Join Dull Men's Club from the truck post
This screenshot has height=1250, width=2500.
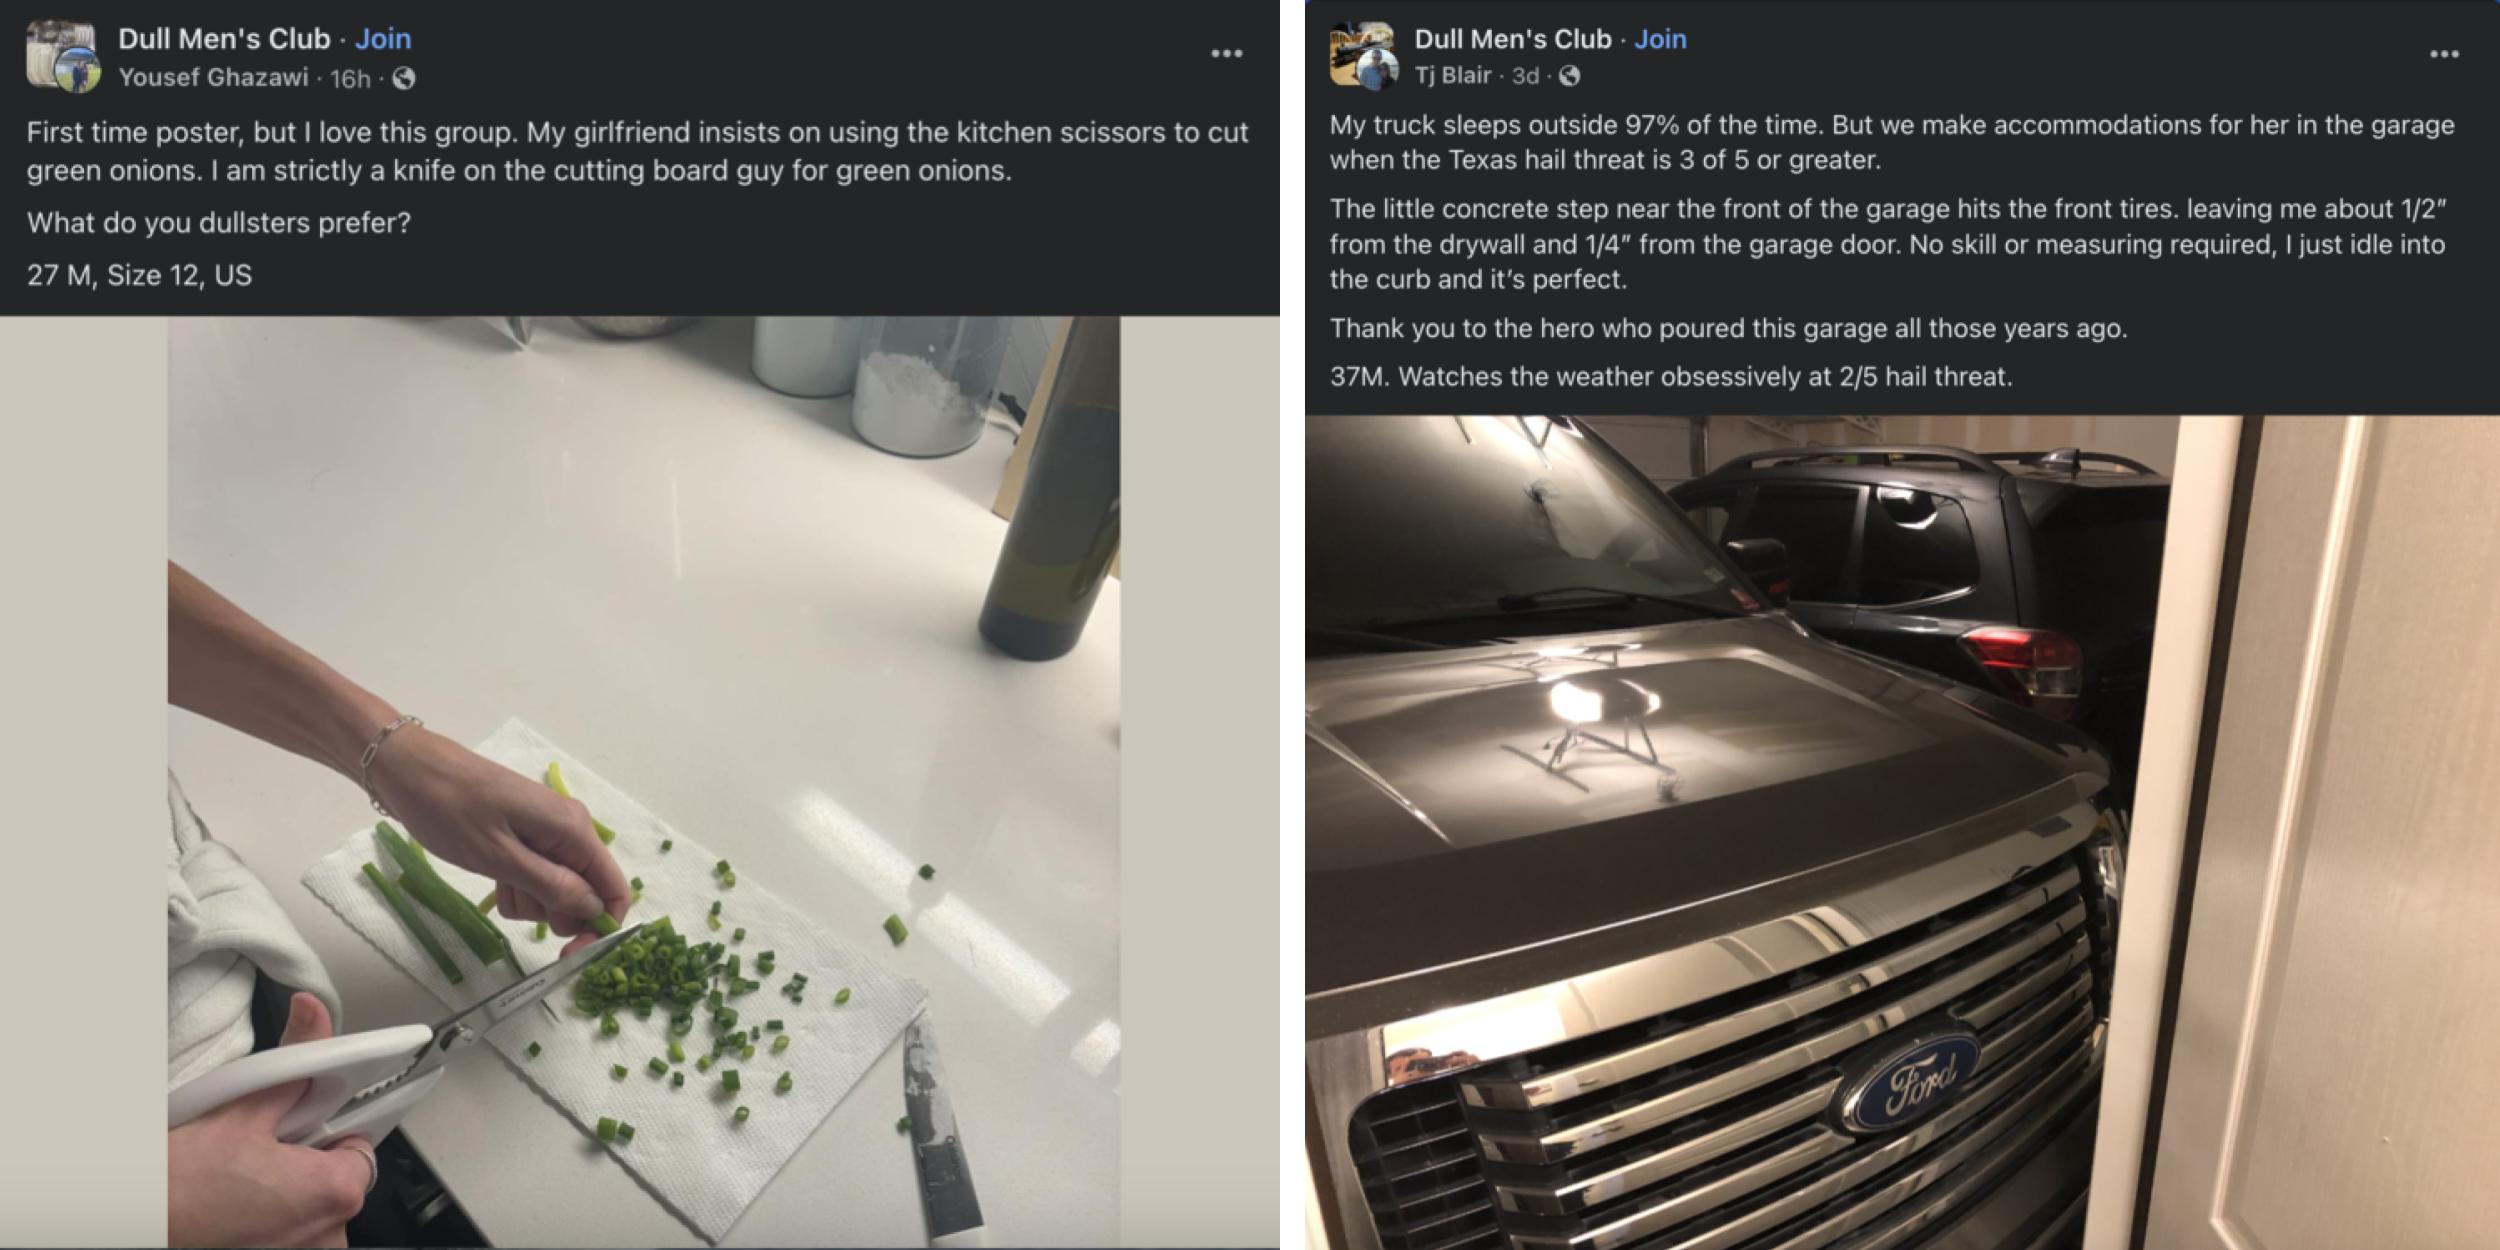(1660, 39)
